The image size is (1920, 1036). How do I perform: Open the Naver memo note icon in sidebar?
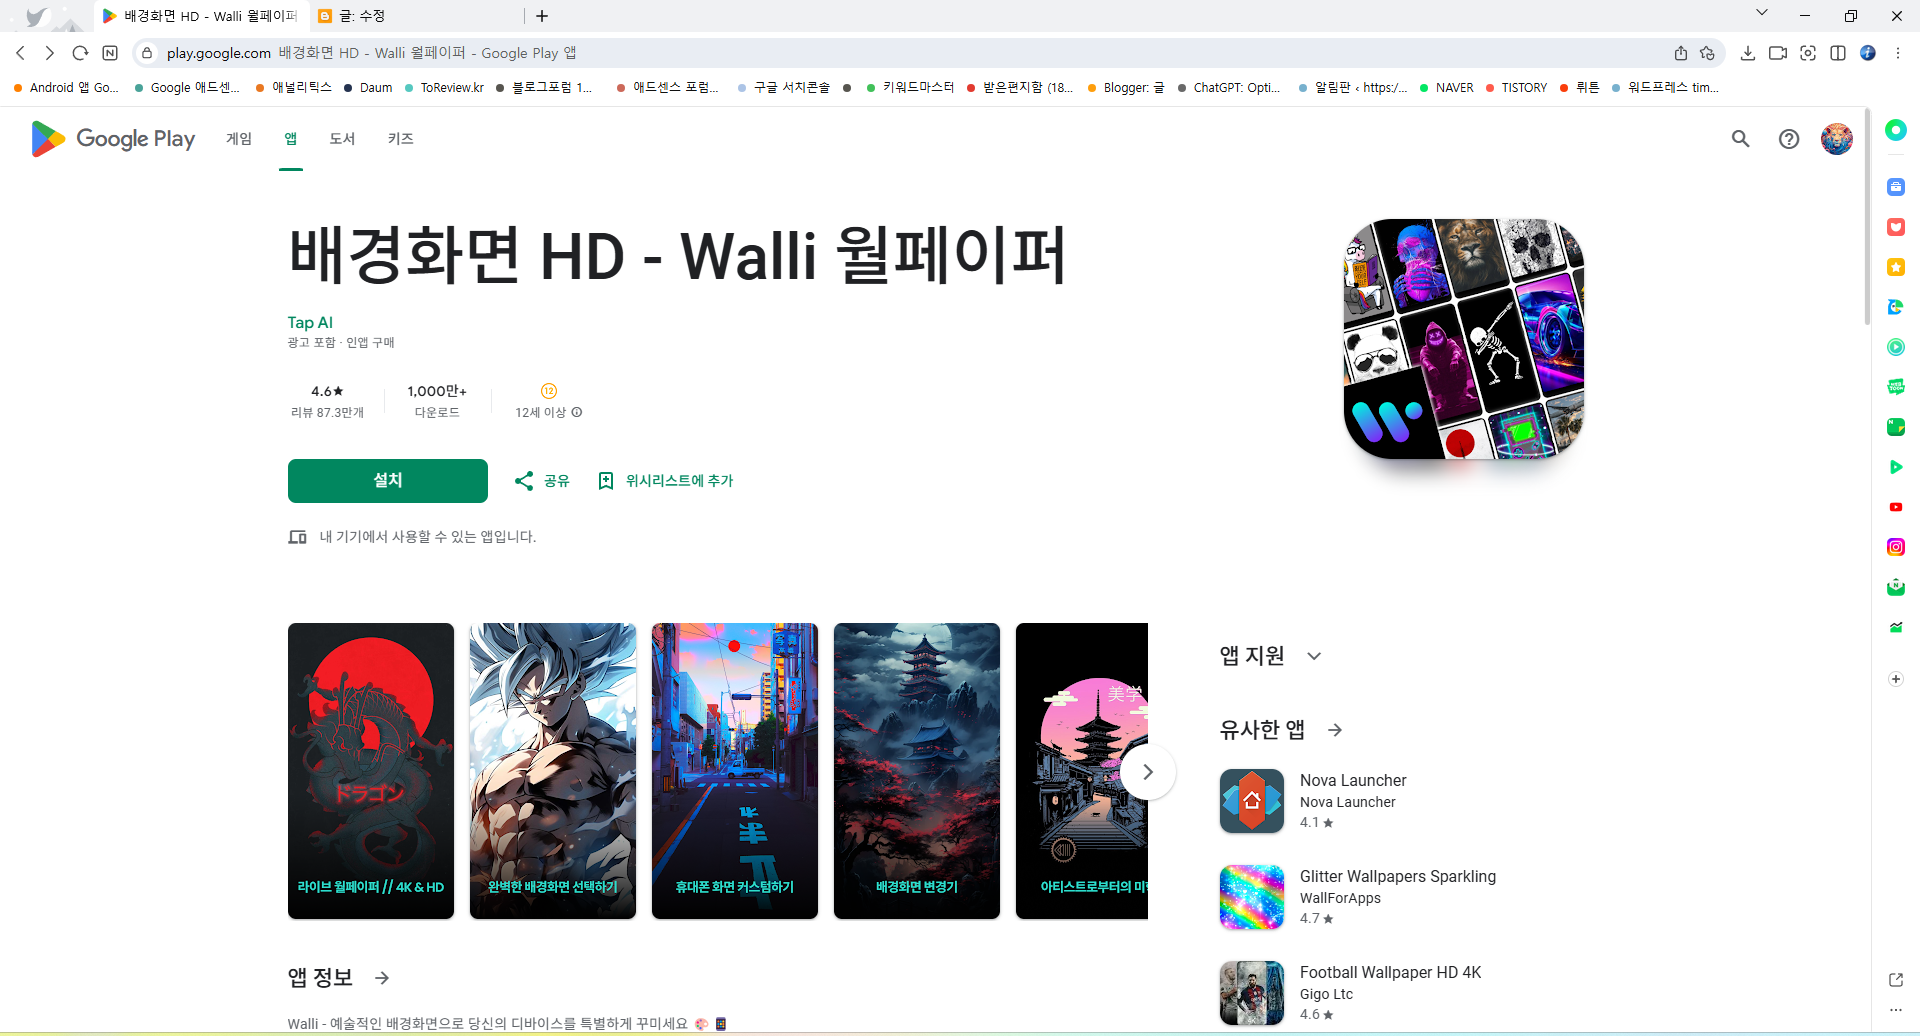coord(1896,427)
